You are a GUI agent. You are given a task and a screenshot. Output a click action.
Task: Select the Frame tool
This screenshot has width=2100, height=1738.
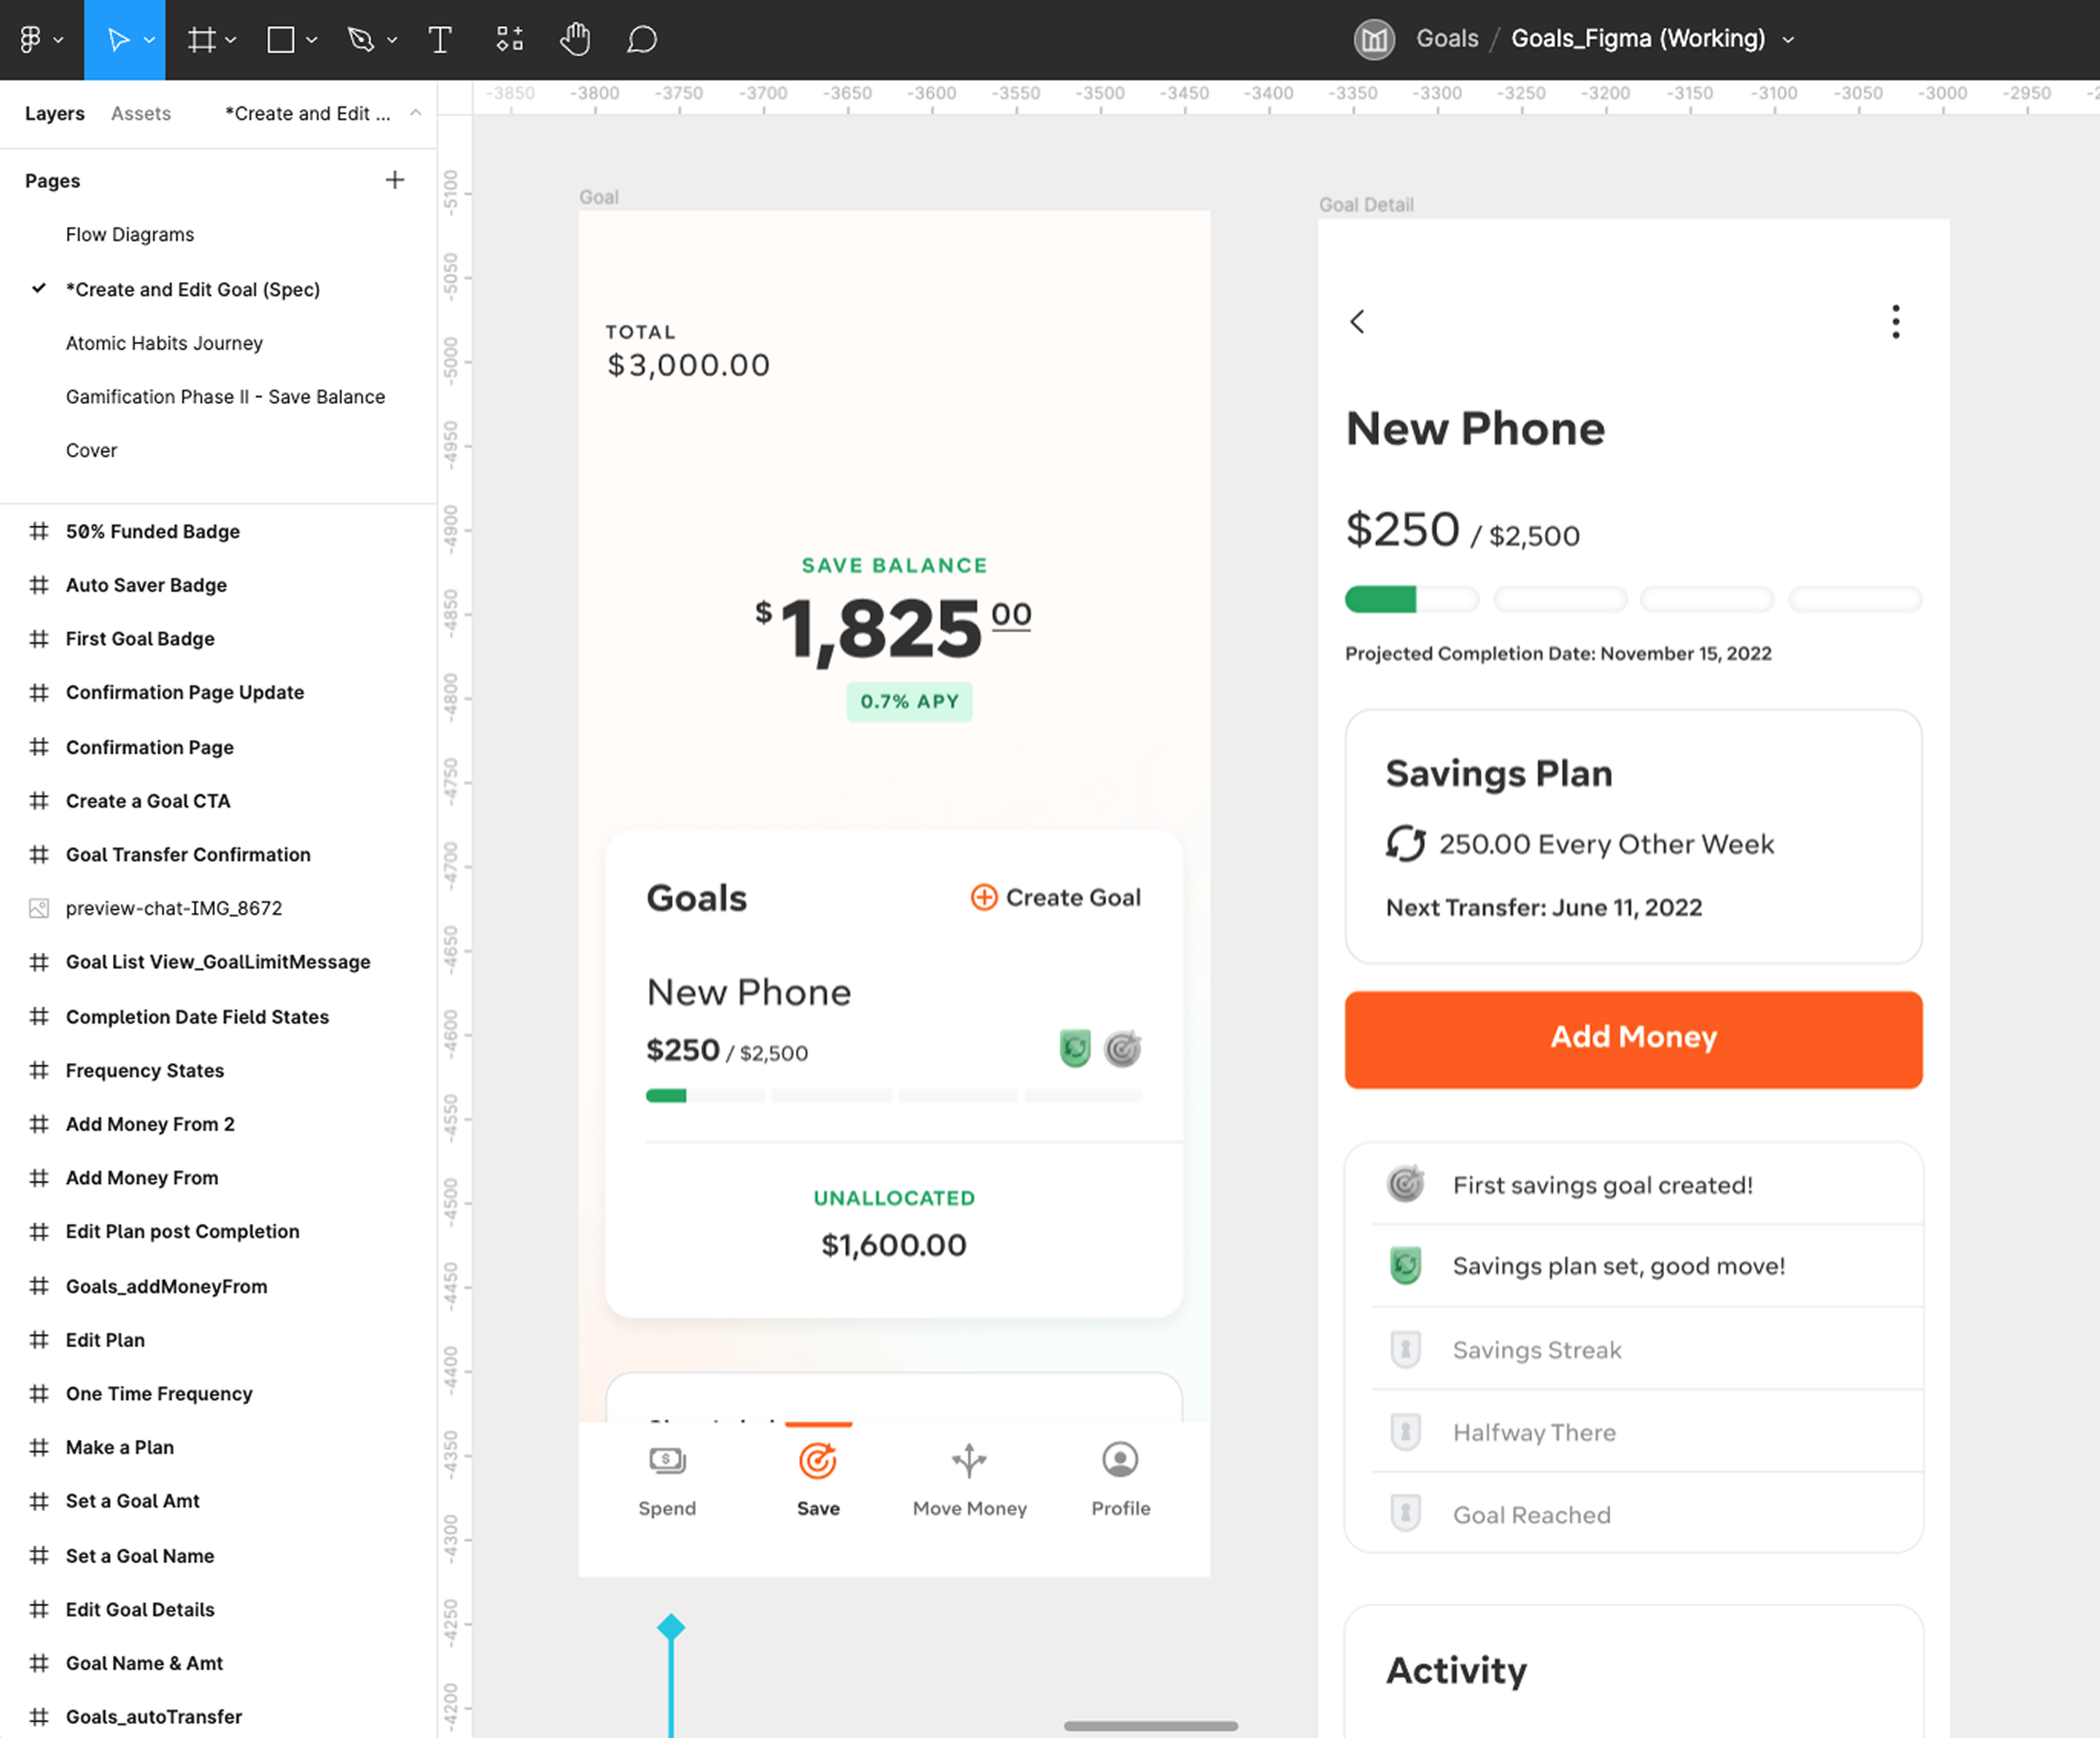[202, 40]
